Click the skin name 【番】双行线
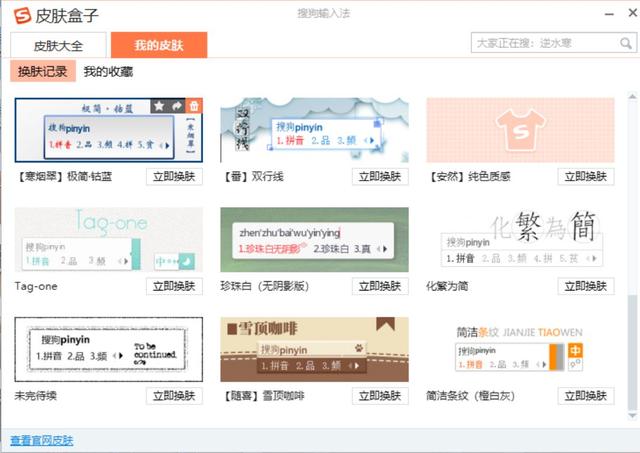Viewport: 640px width, 453px height. 252,176
